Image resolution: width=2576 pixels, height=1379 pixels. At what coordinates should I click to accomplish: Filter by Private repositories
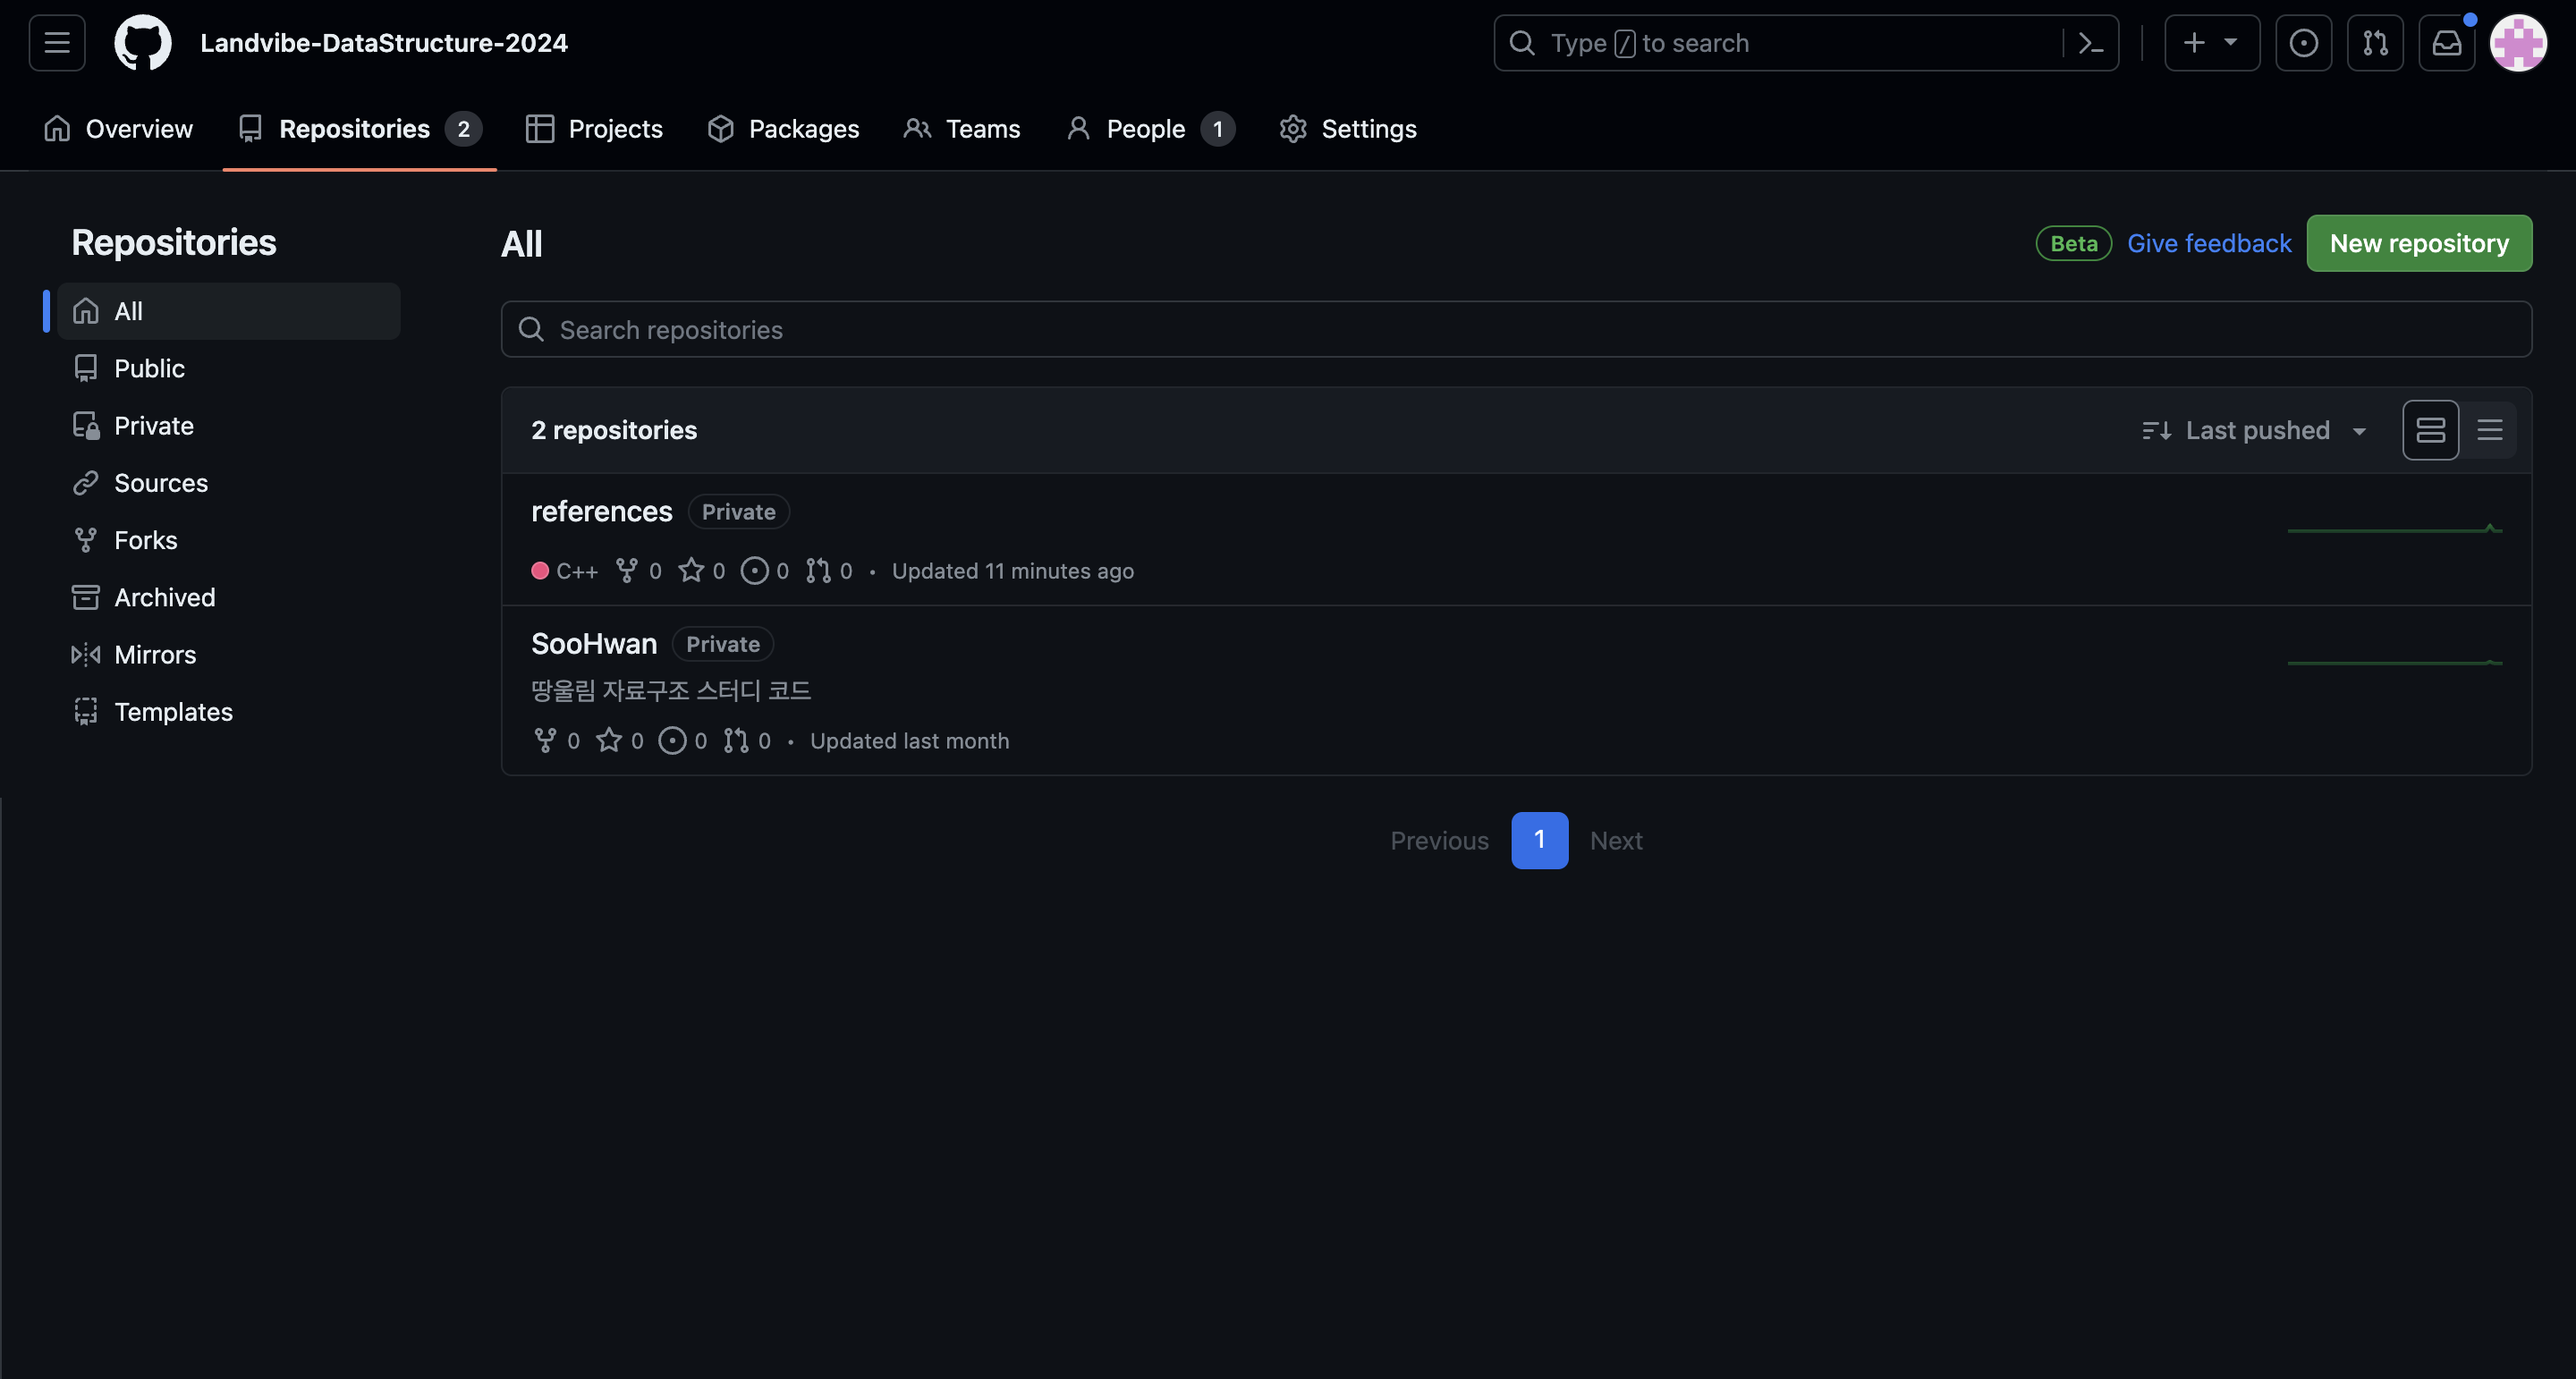coord(229,425)
